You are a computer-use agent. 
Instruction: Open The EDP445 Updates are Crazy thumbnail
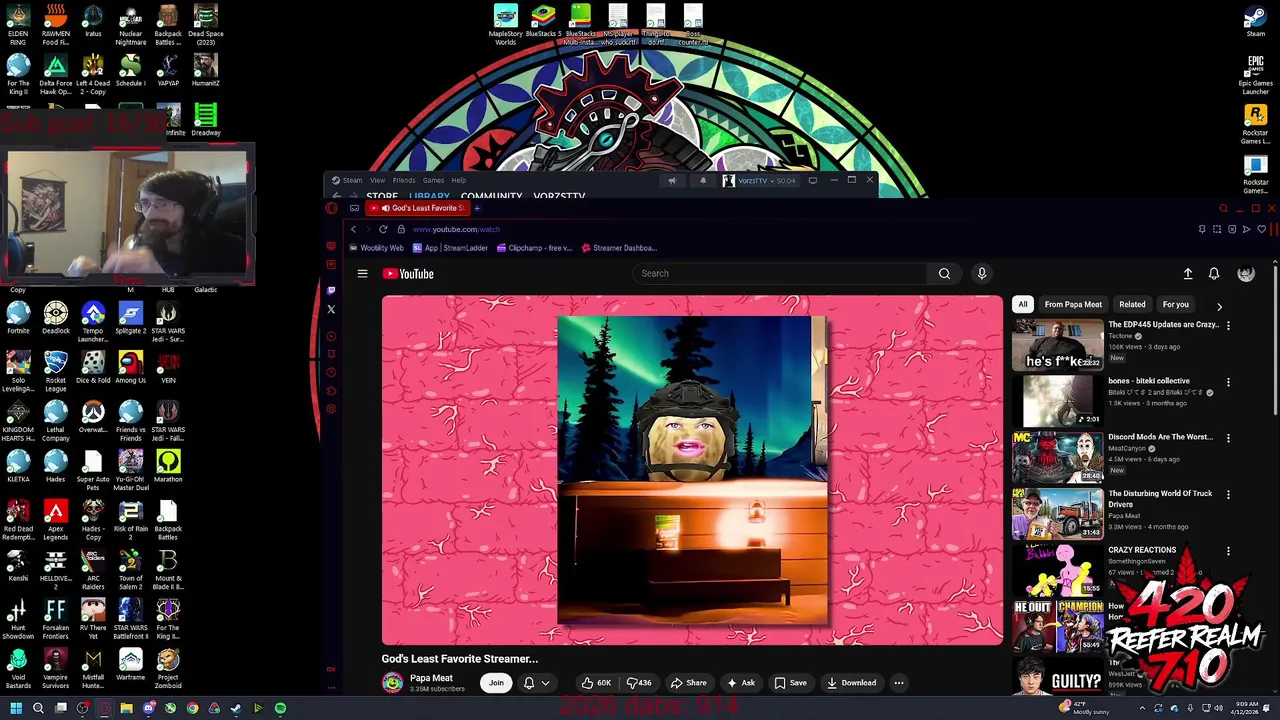1057,345
